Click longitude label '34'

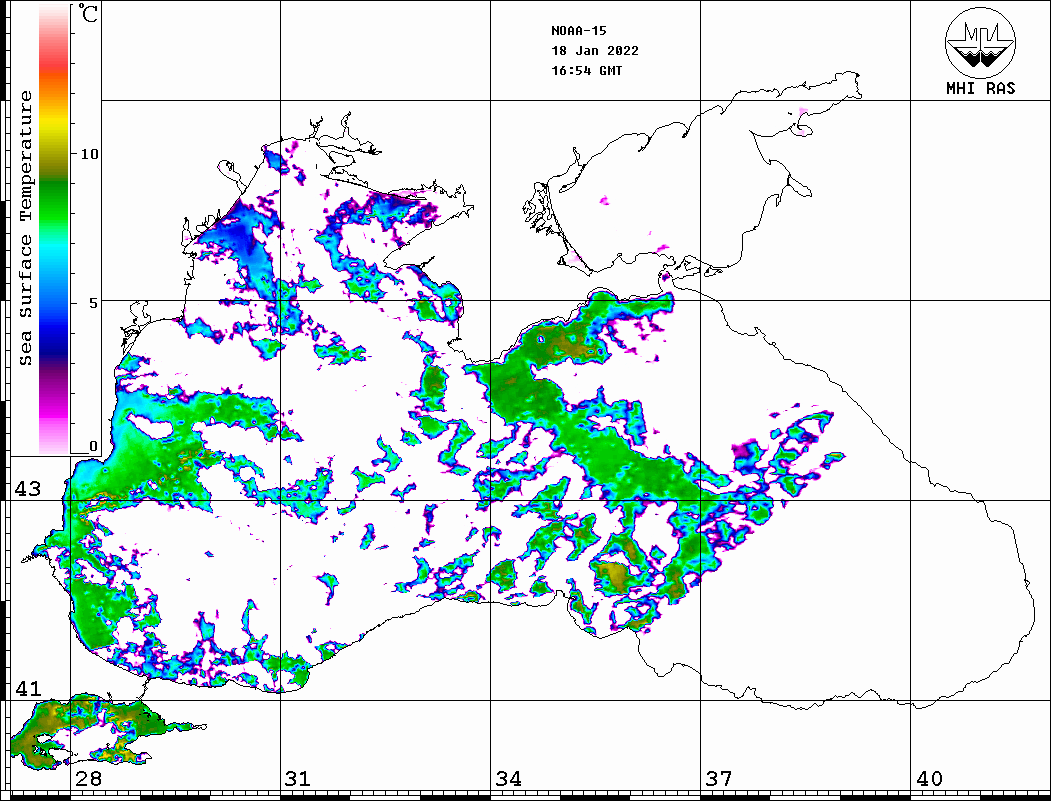[x=509, y=779]
